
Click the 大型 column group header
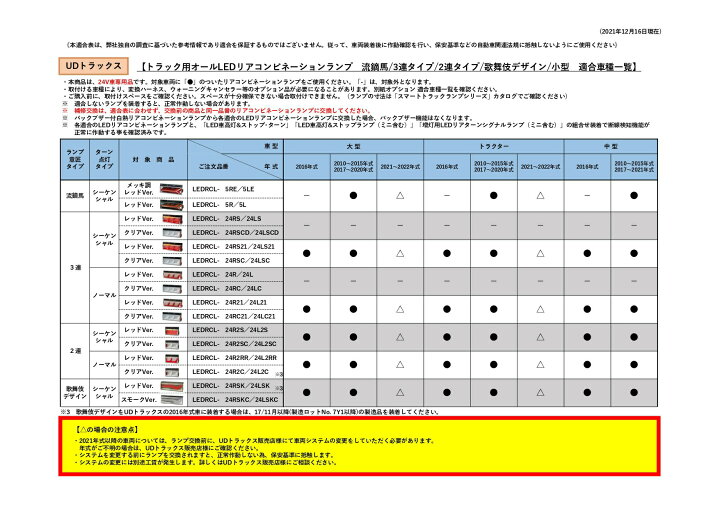pyautogui.click(x=353, y=147)
